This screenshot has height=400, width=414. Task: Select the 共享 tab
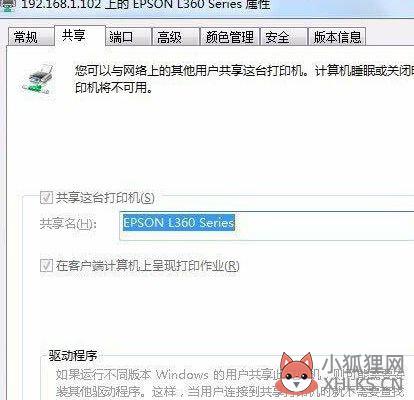click(x=80, y=35)
